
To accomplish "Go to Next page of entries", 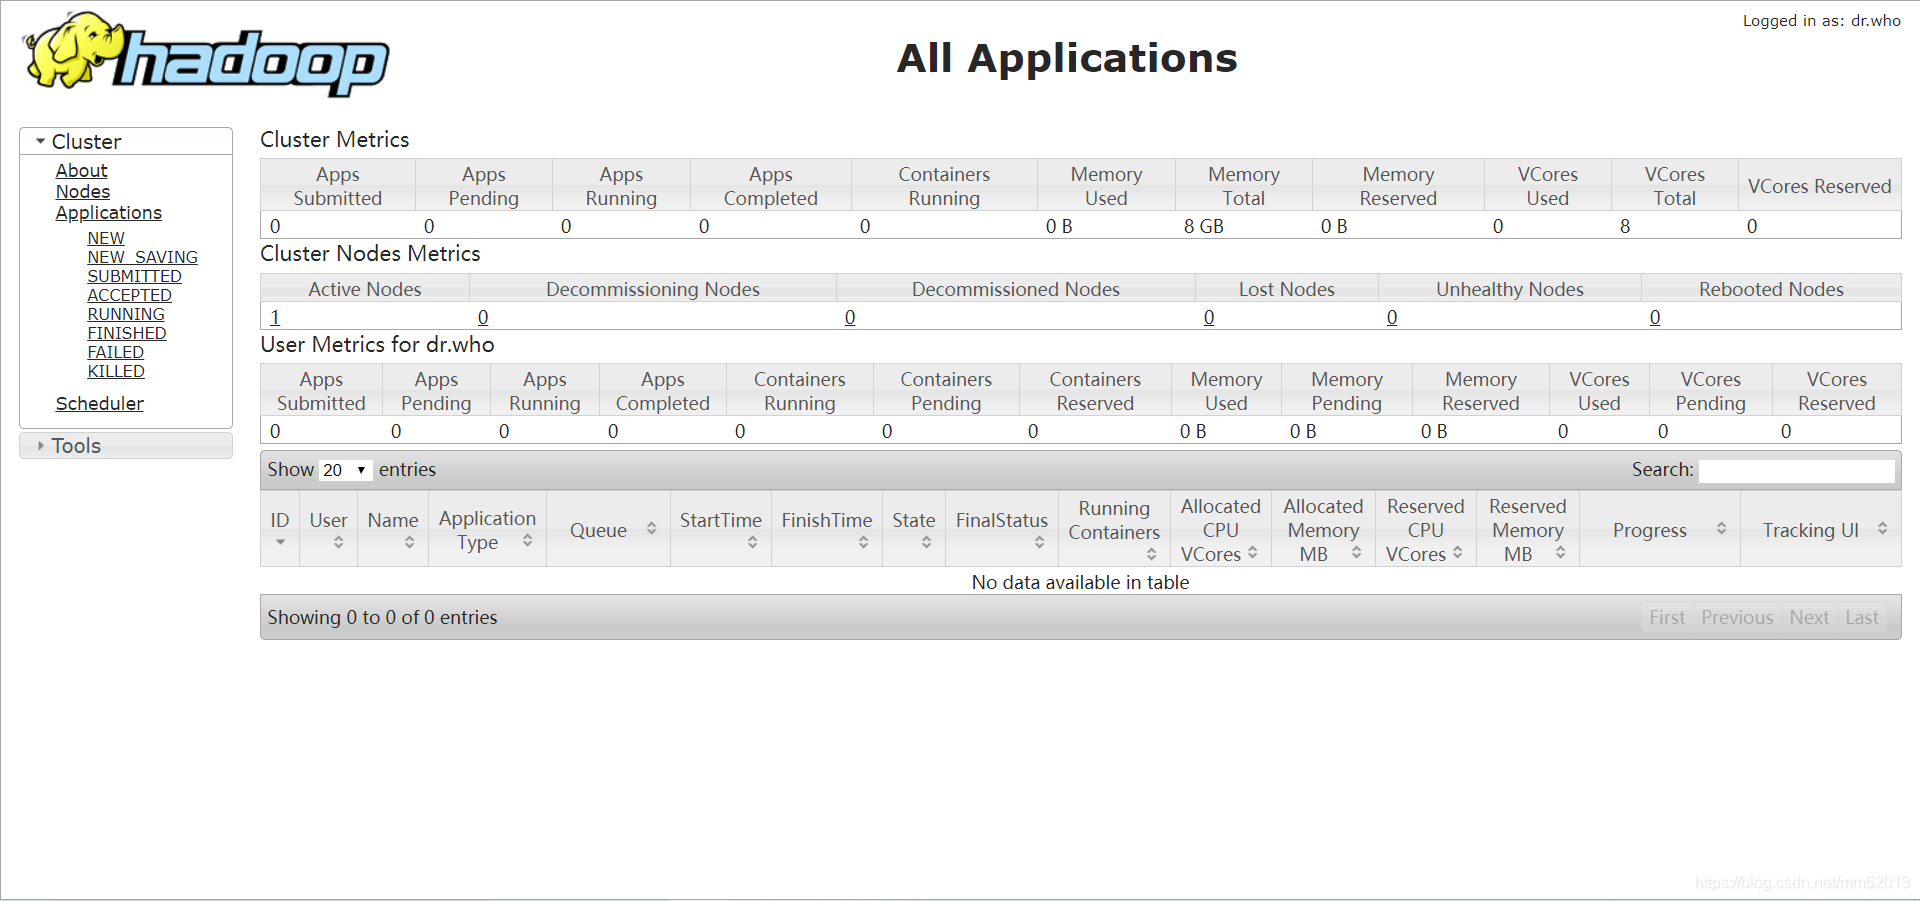I will click(x=1809, y=618).
